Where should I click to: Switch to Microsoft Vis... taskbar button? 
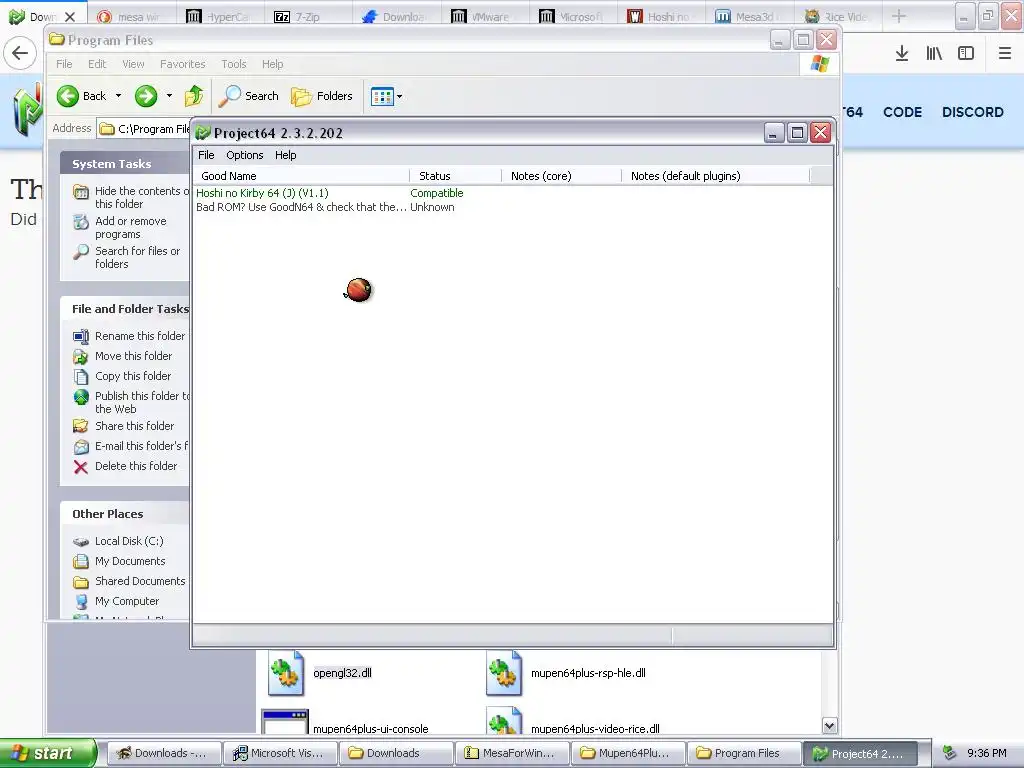click(280, 753)
